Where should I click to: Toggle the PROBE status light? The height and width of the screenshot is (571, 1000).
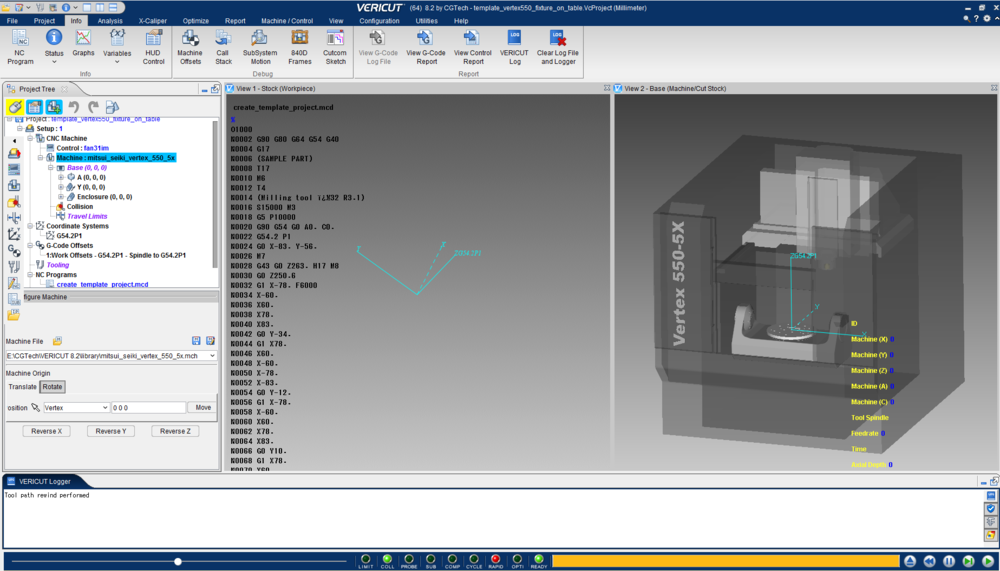409,561
